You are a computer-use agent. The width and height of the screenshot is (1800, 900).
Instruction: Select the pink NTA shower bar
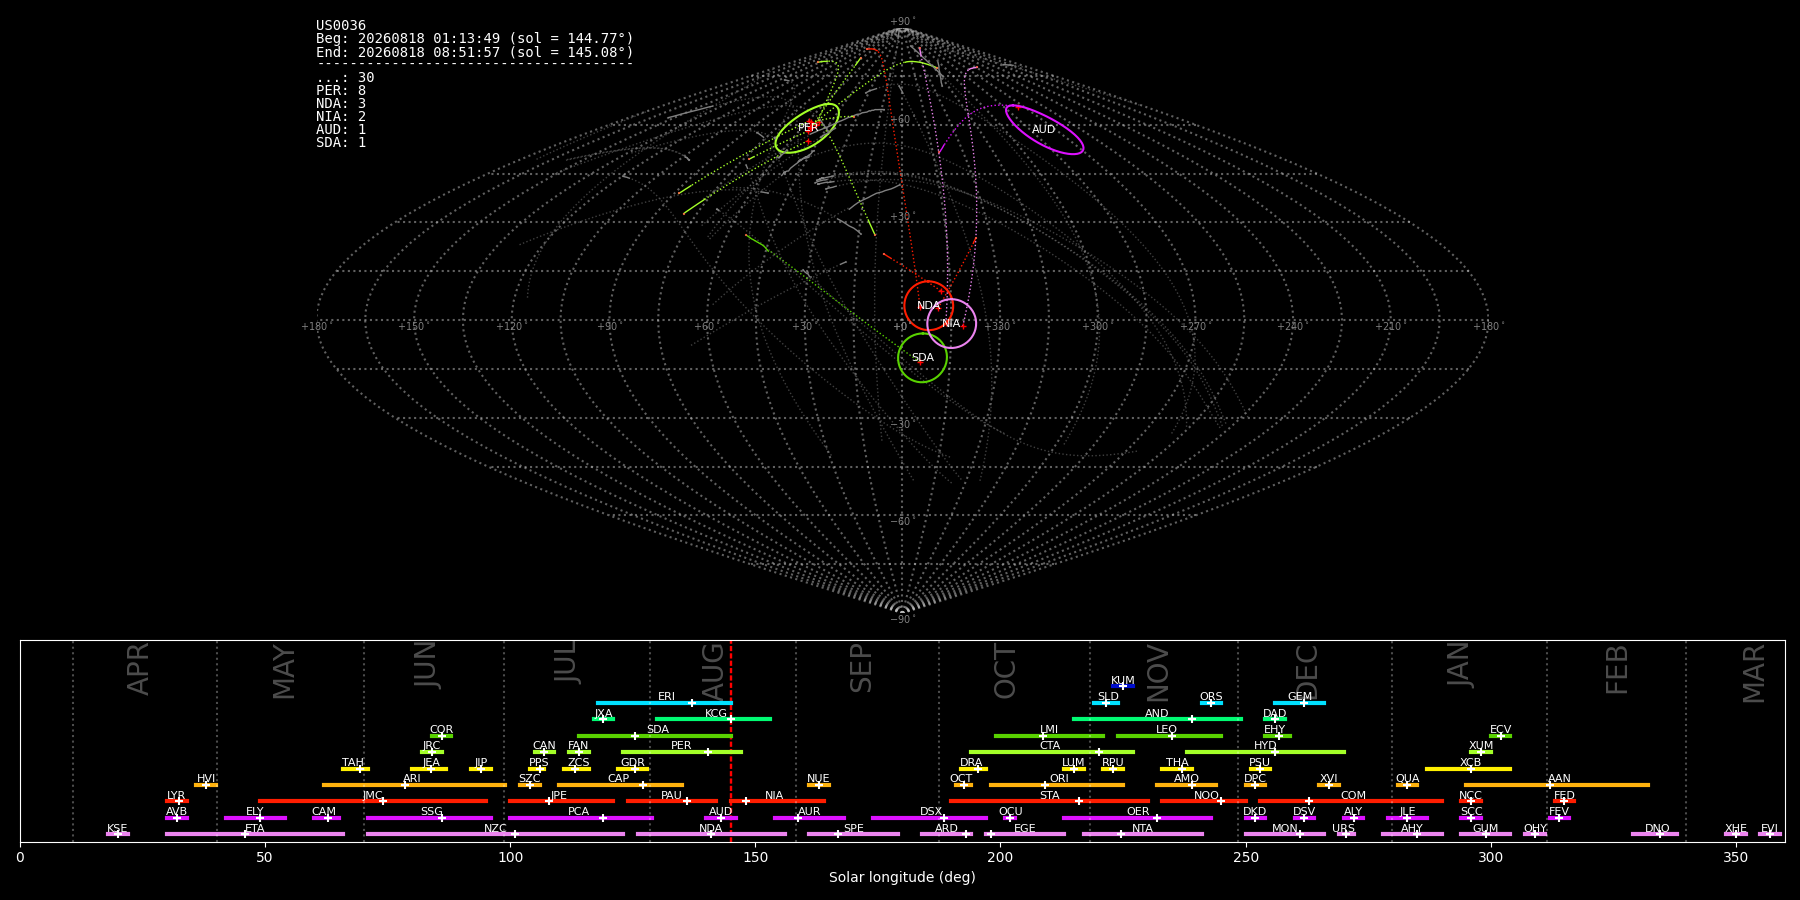(1142, 834)
